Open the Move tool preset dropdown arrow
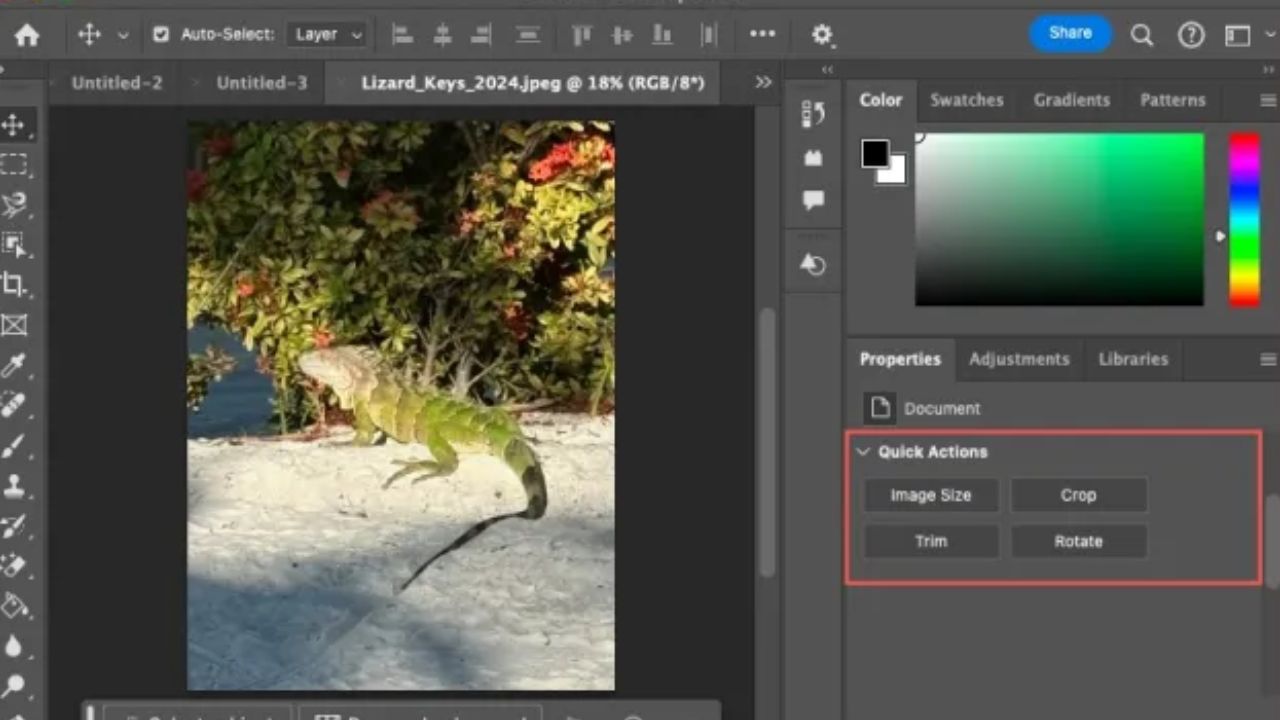Screen dimensions: 1280x720 point(123,35)
